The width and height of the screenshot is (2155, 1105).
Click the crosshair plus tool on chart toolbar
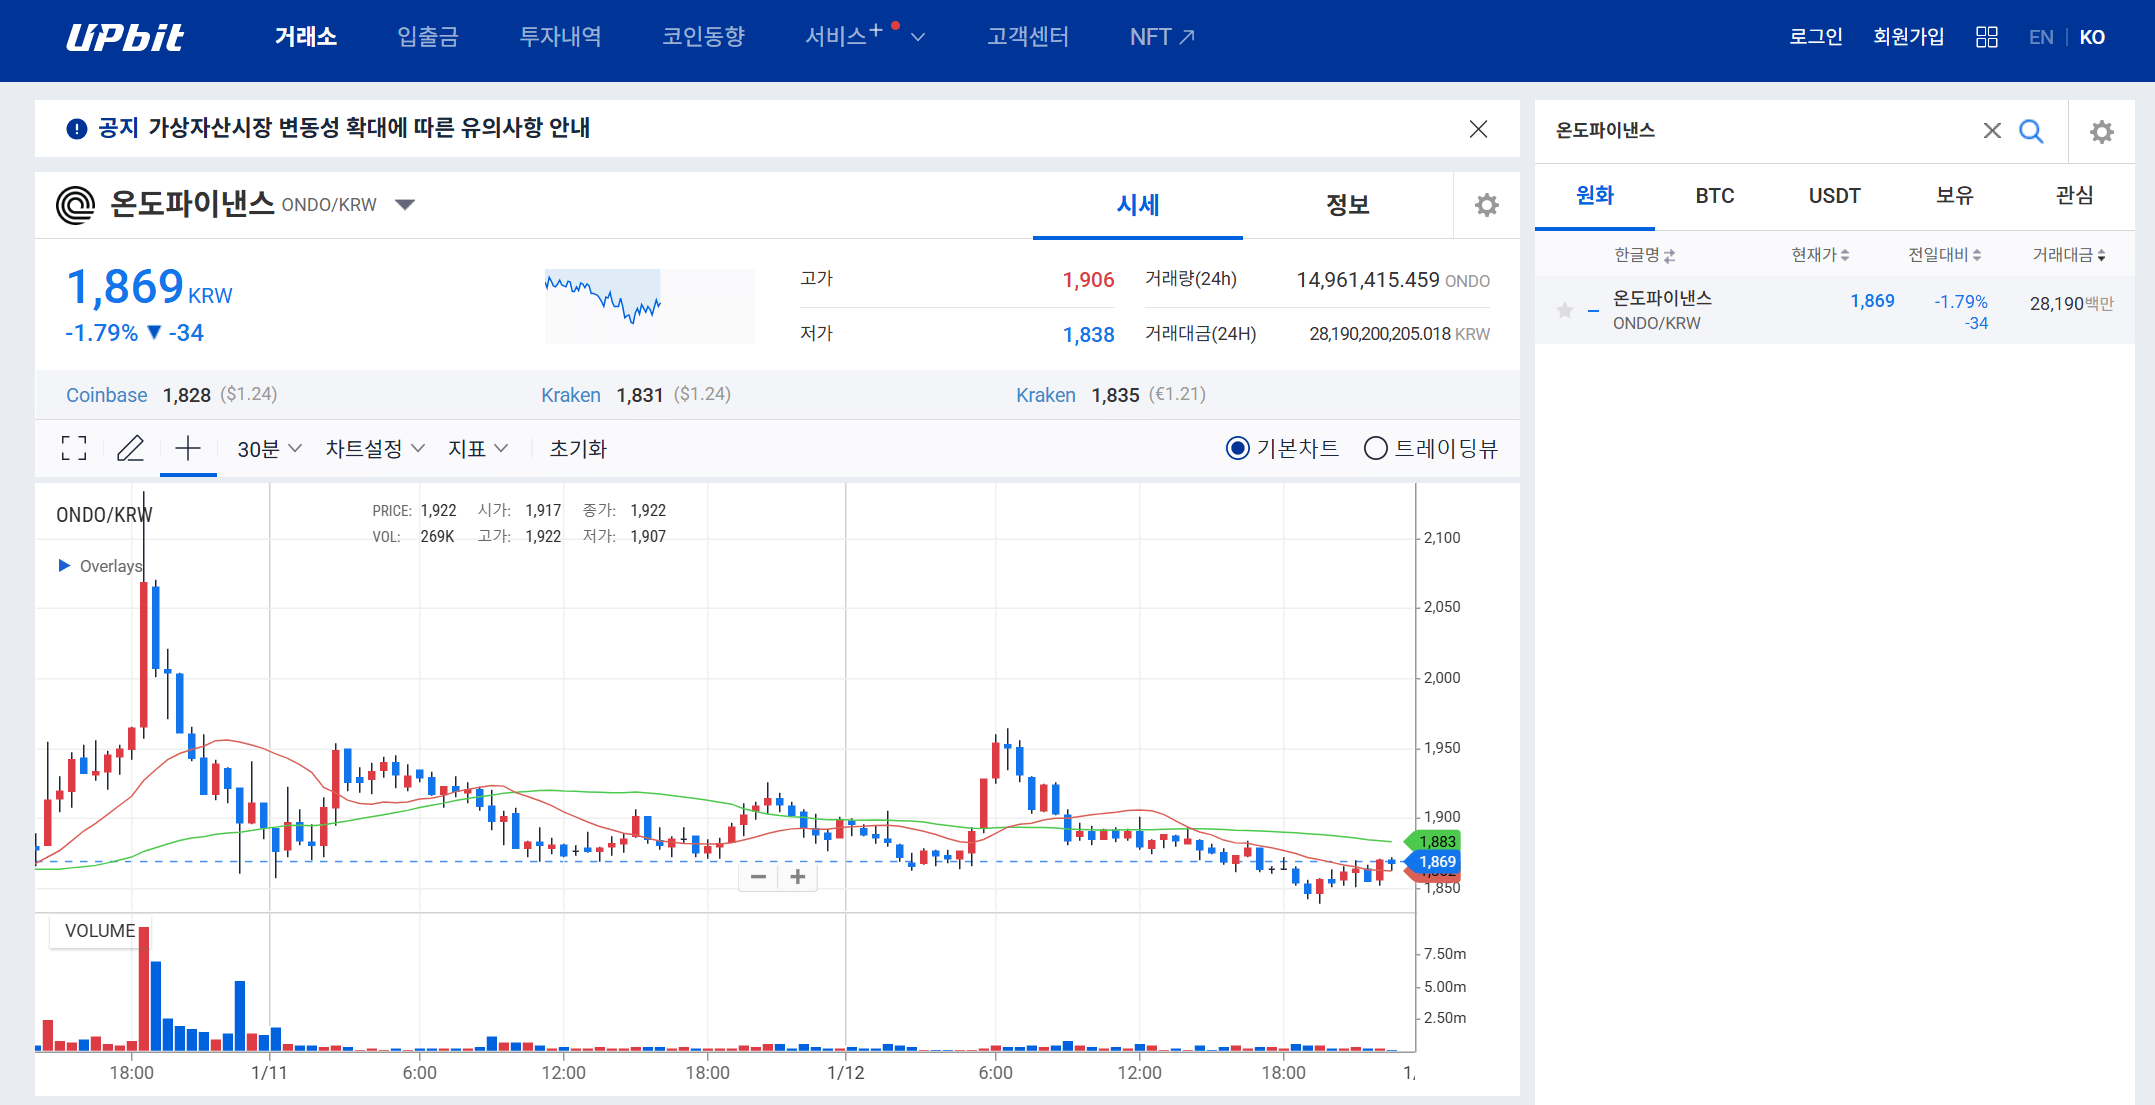[187, 448]
